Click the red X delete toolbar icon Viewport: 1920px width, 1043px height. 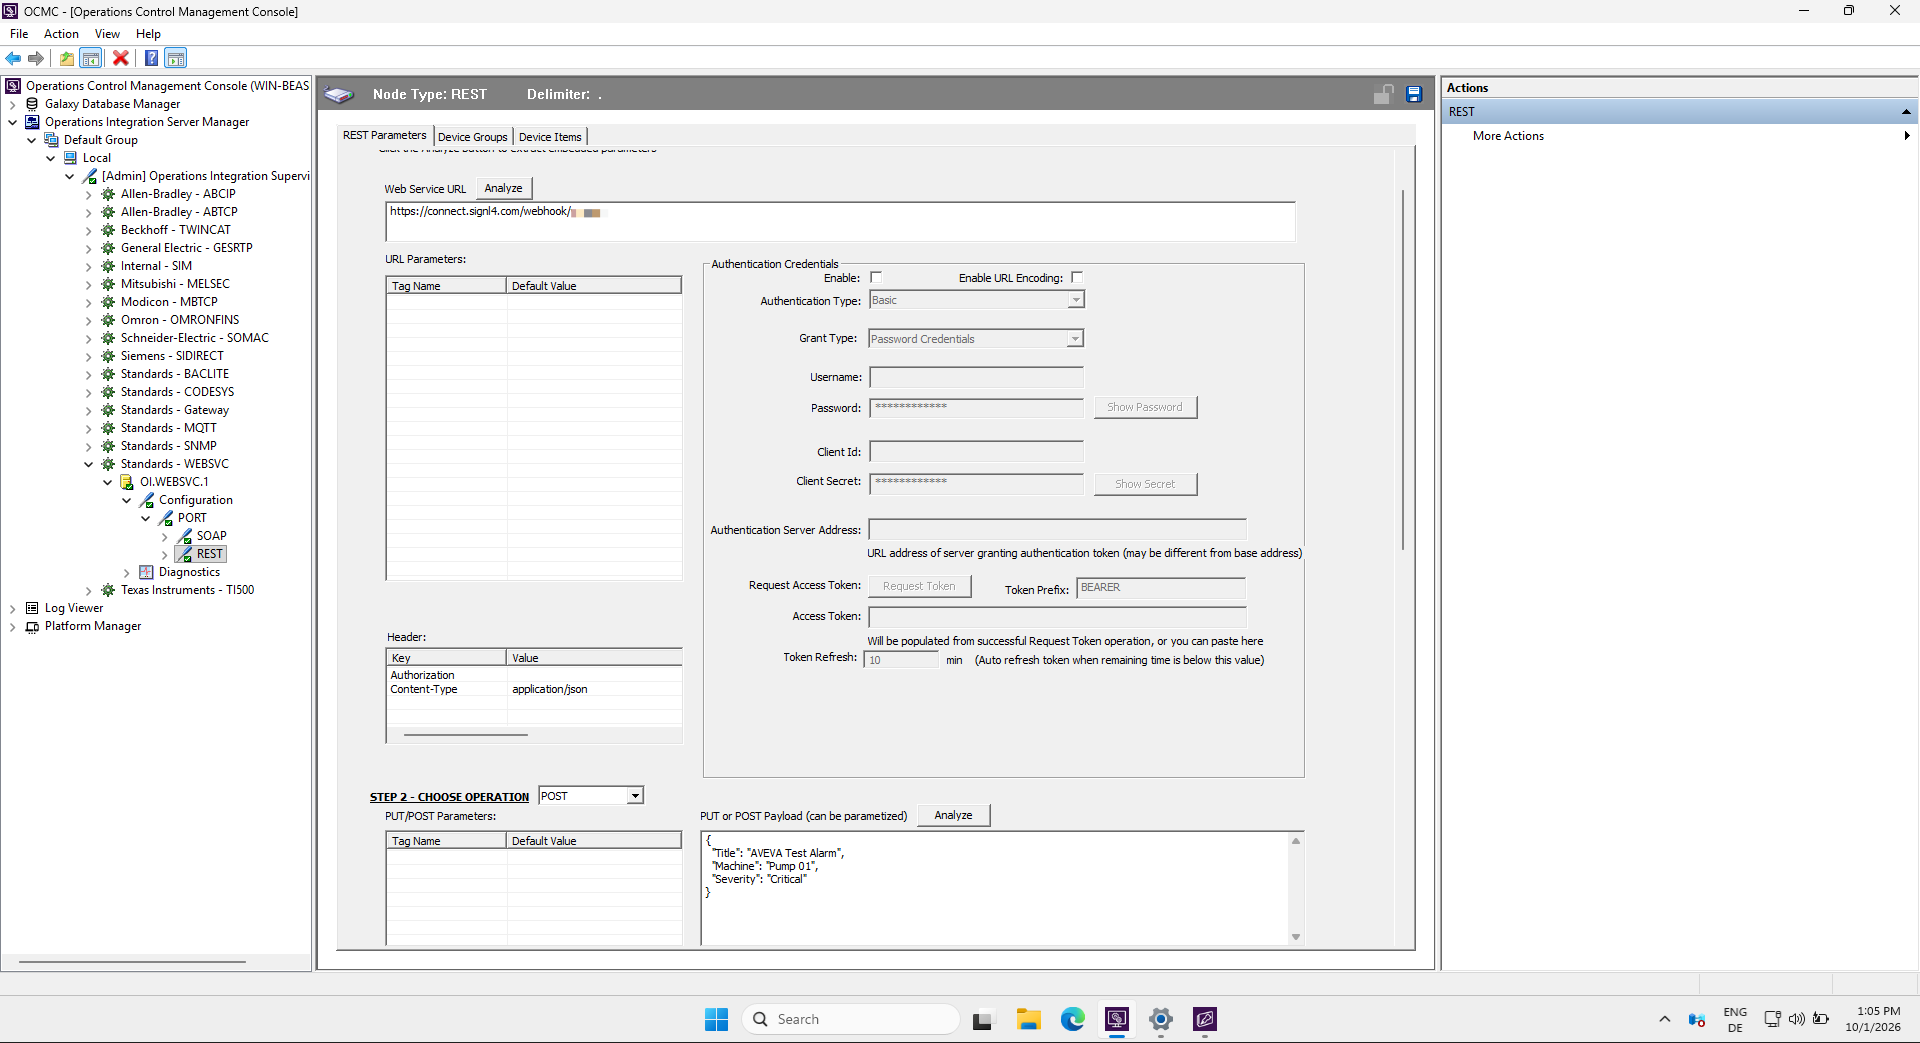click(120, 58)
